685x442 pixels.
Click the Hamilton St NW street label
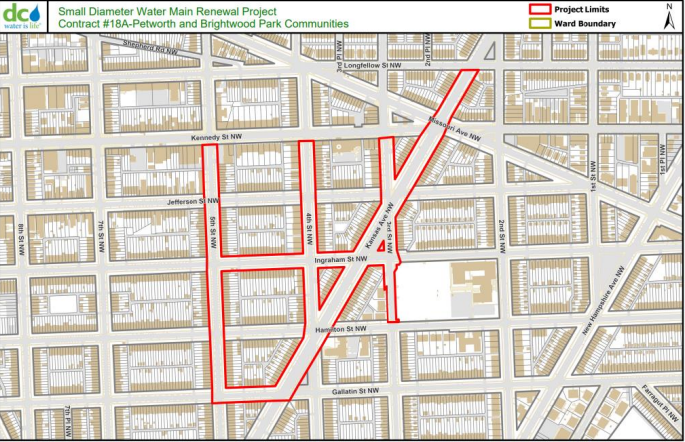point(339,328)
